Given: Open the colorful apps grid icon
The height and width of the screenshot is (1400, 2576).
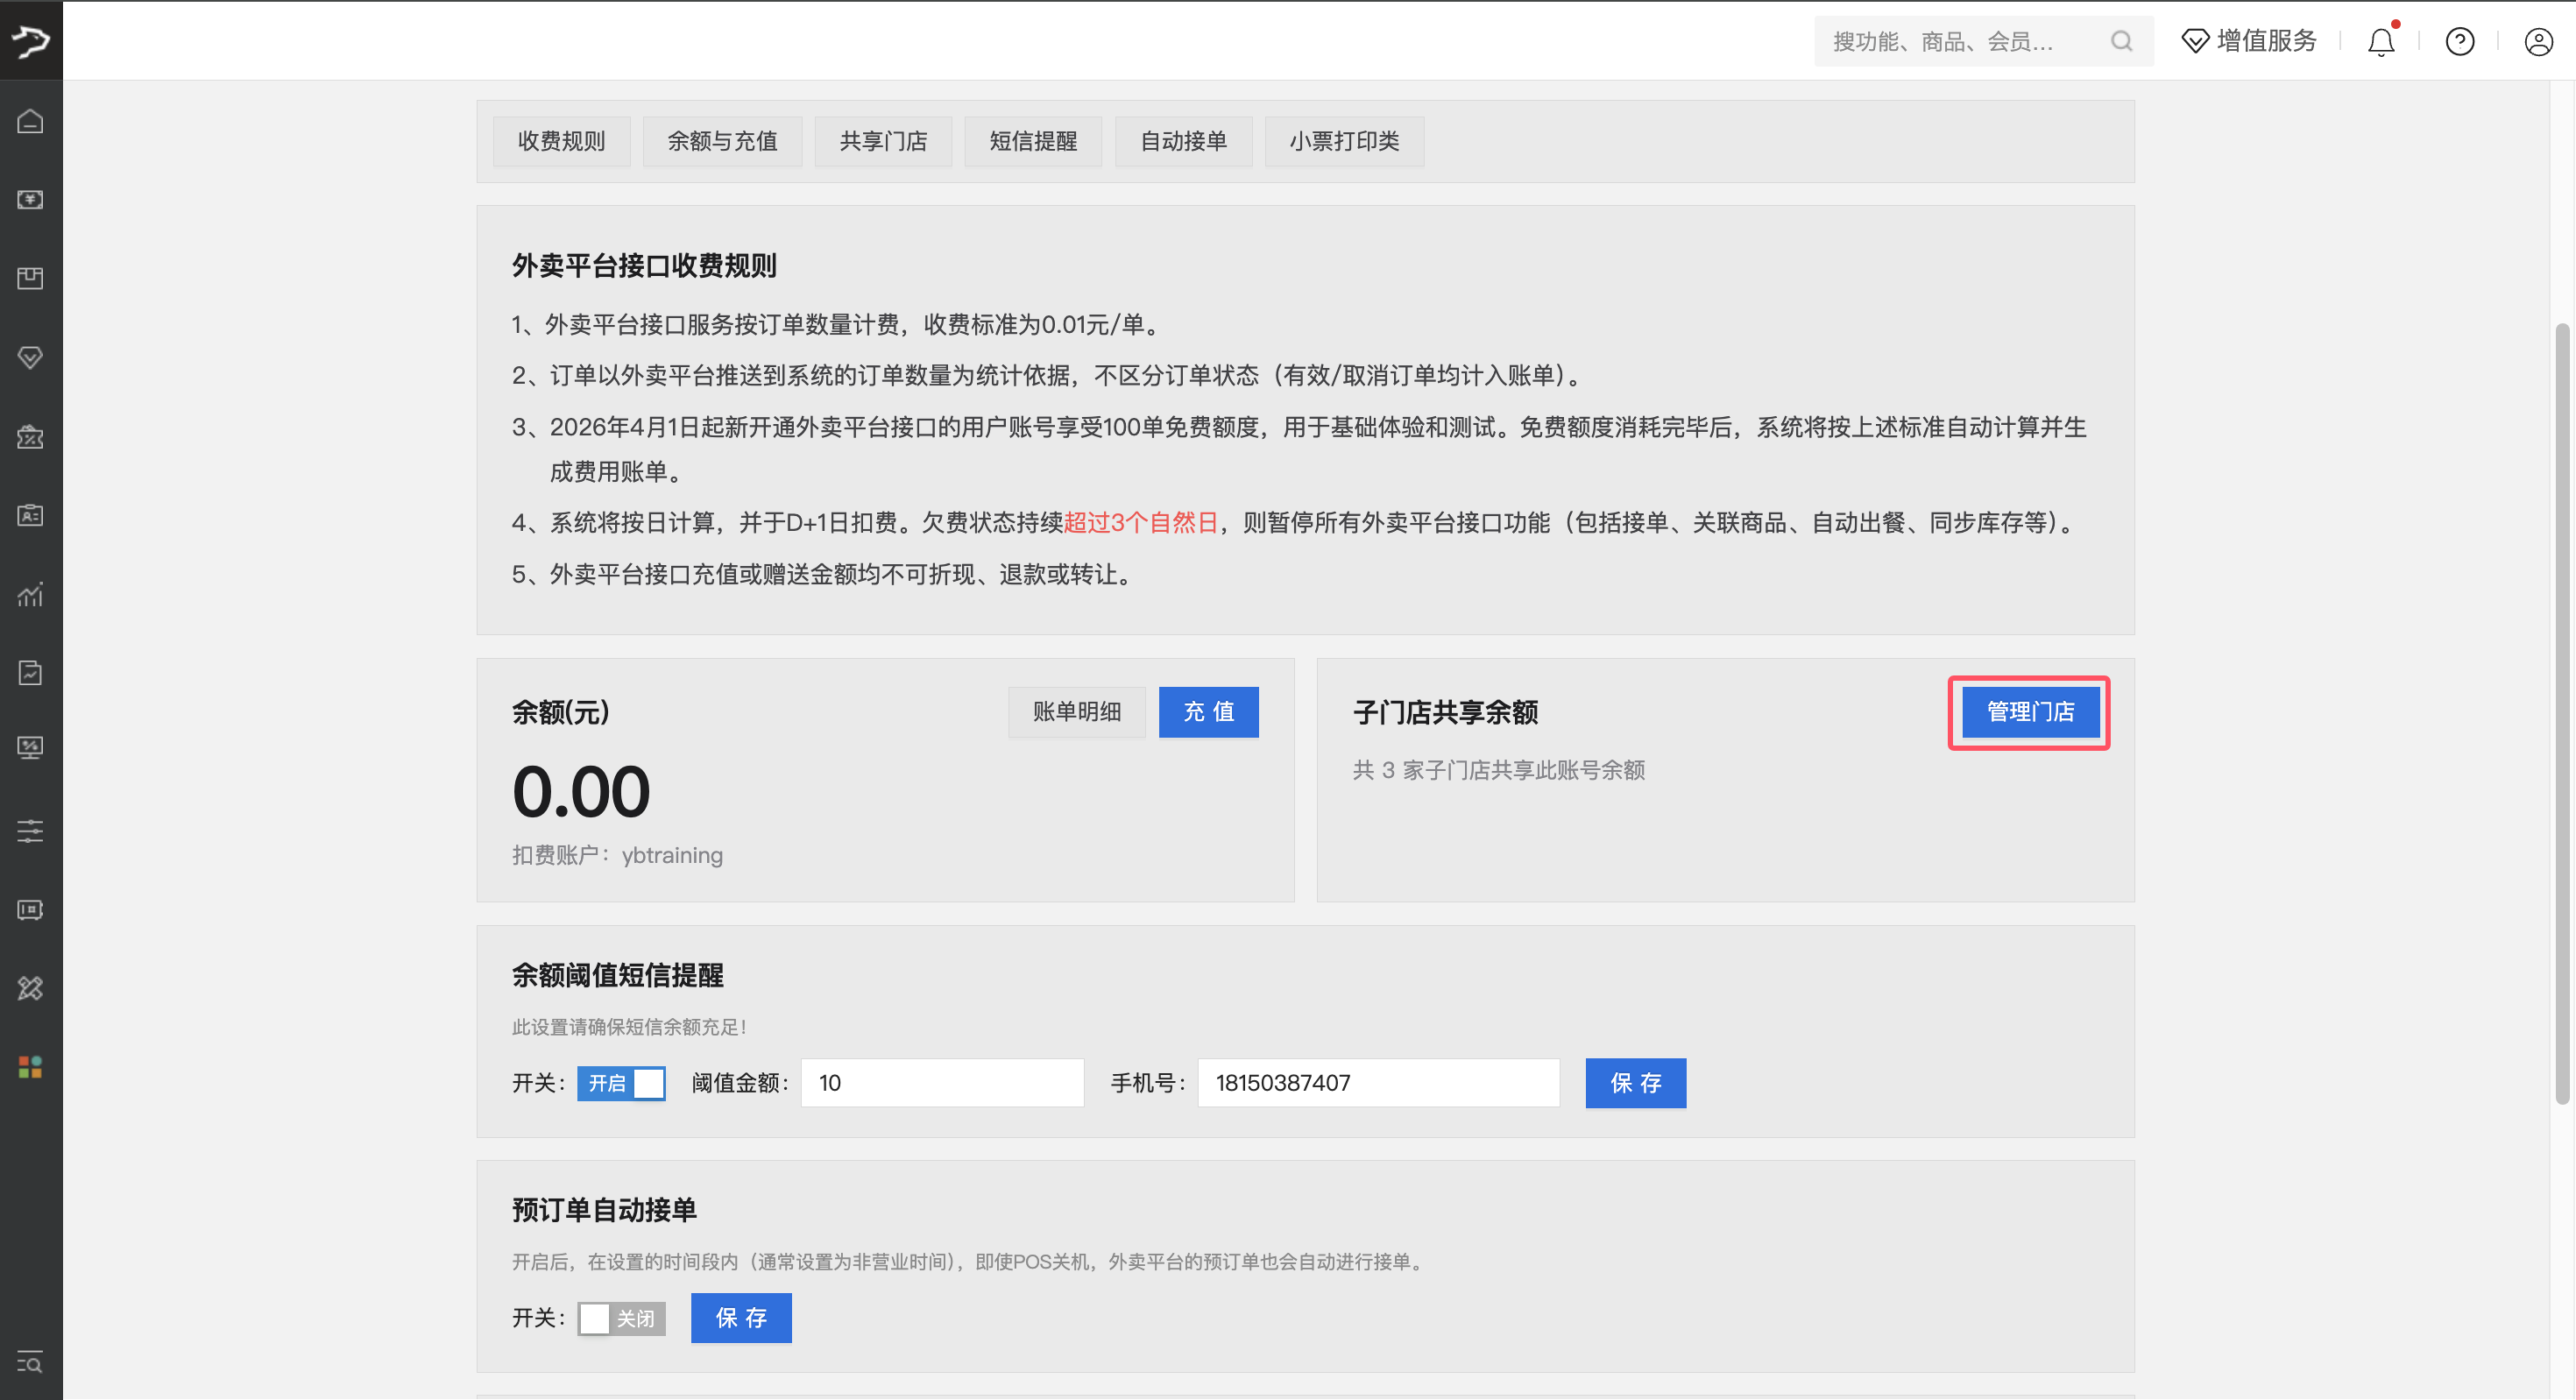Looking at the screenshot, I should [x=30, y=1067].
